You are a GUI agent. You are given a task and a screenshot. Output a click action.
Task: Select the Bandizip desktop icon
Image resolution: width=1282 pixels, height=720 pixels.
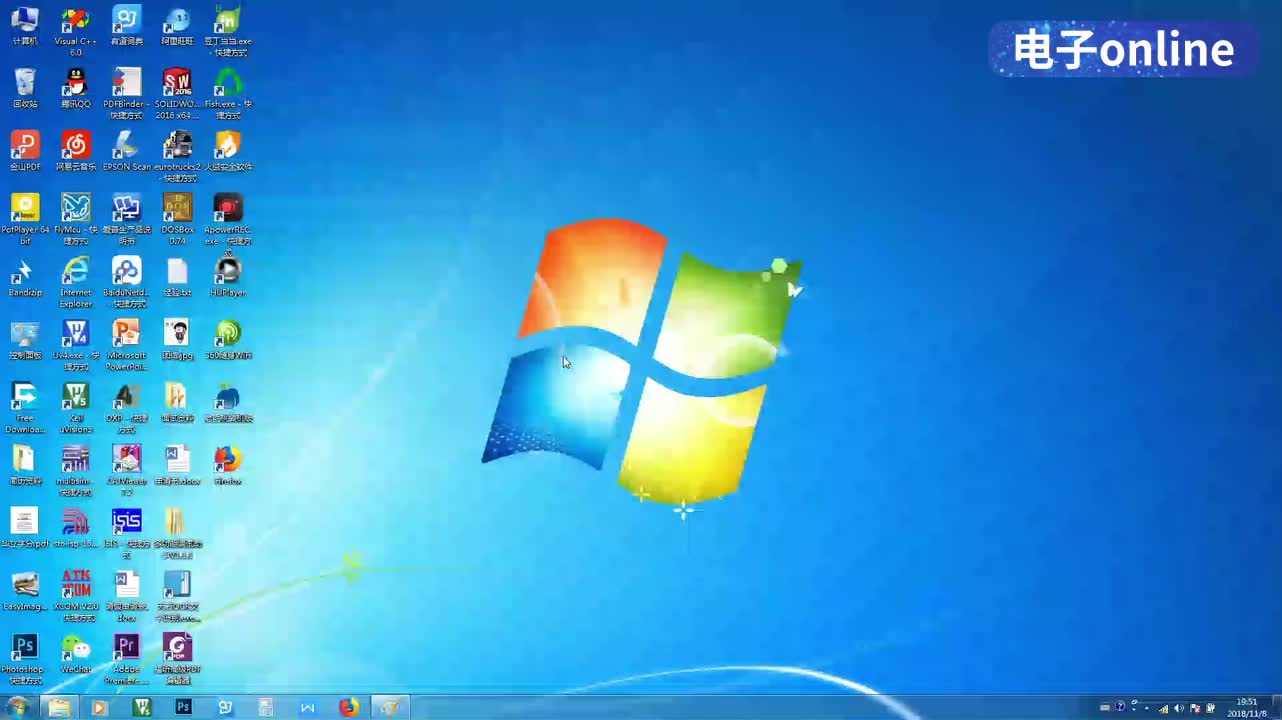pyautogui.click(x=25, y=278)
